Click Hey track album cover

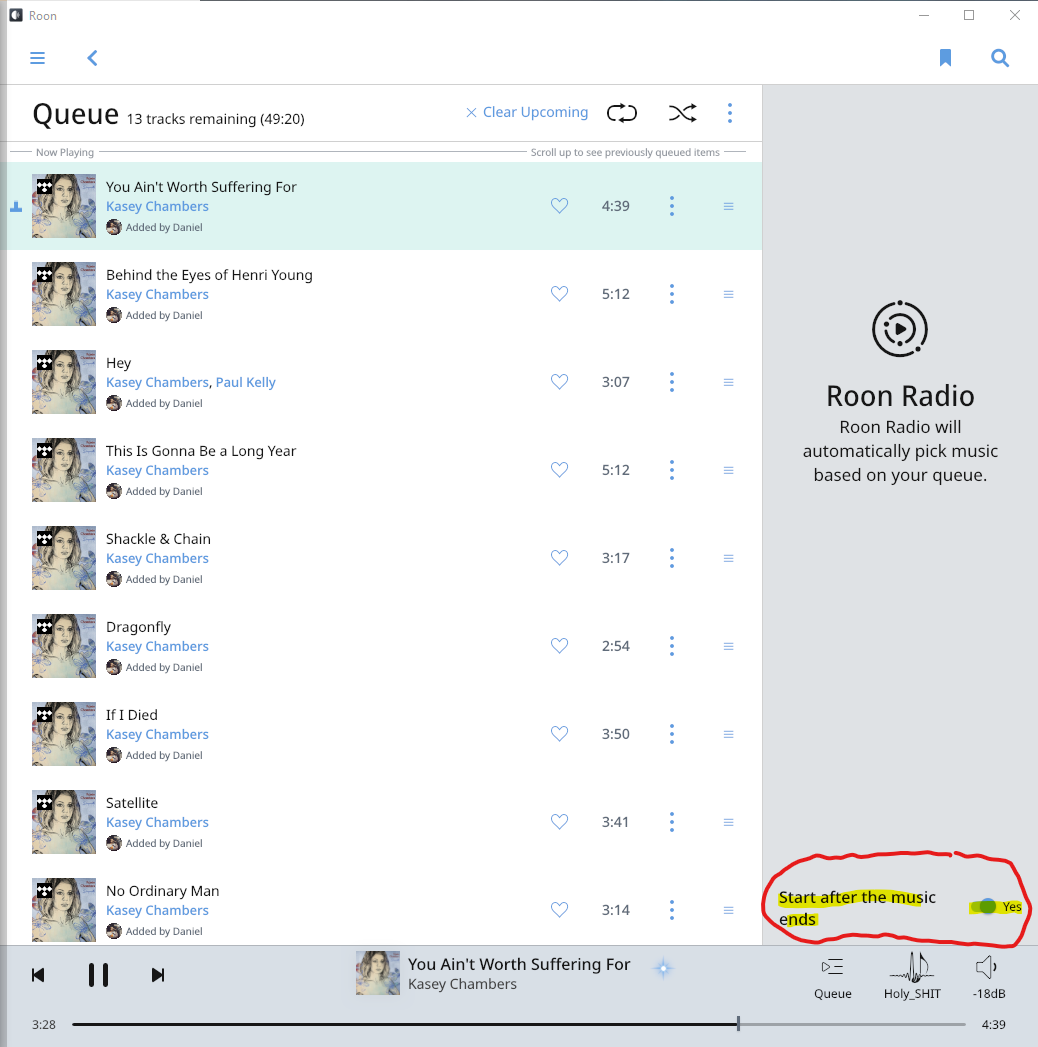click(64, 382)
